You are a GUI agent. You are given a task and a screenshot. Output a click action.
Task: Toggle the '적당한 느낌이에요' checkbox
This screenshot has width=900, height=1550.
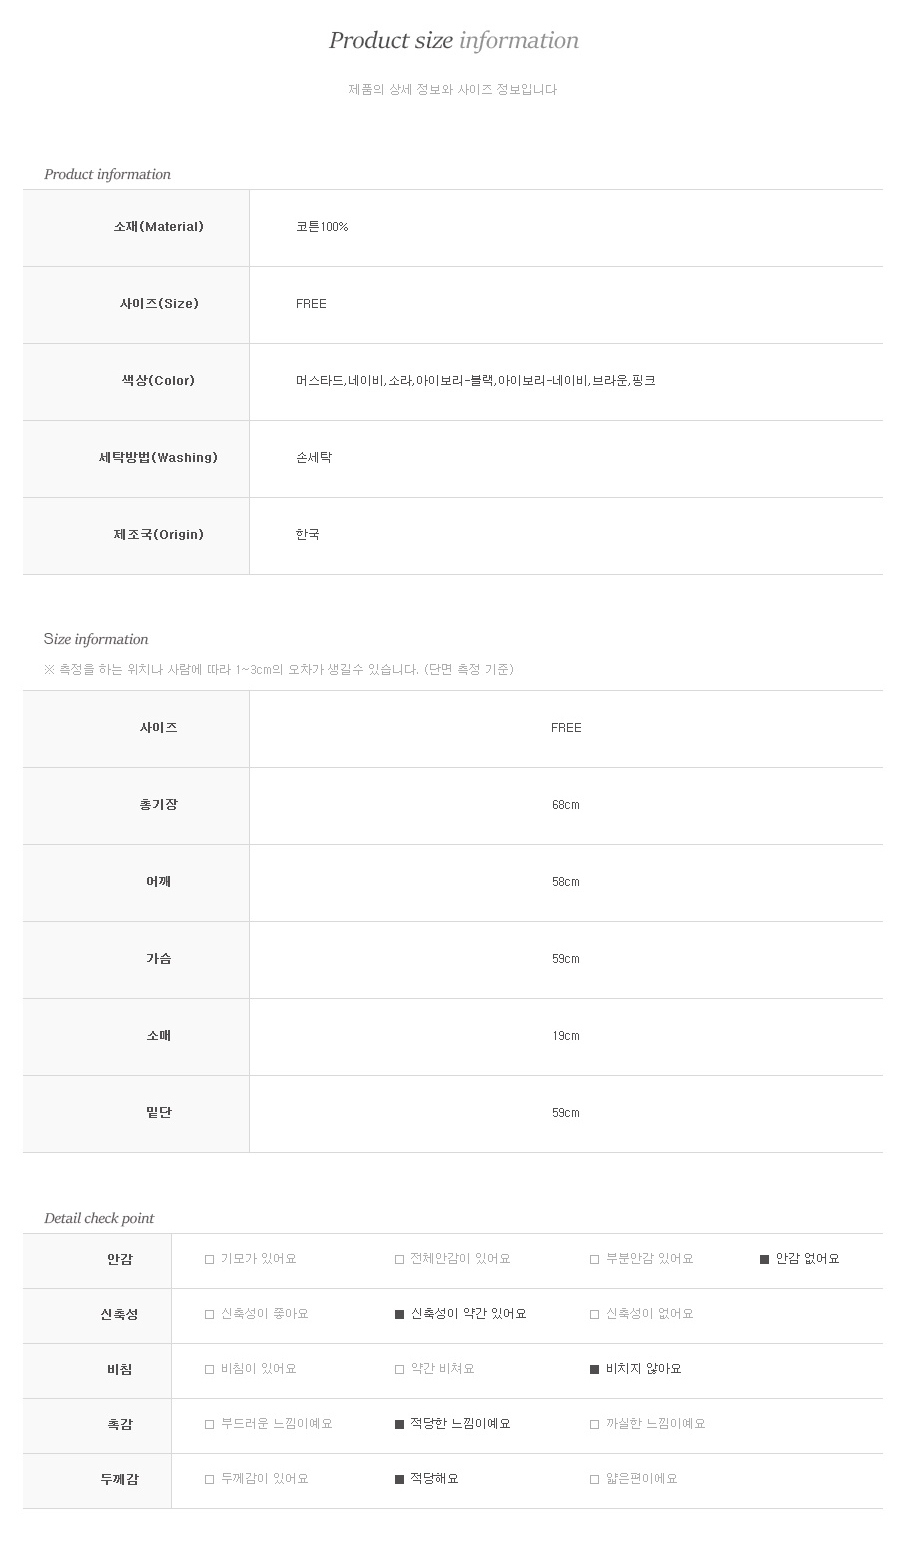[x=400, y=1425]
